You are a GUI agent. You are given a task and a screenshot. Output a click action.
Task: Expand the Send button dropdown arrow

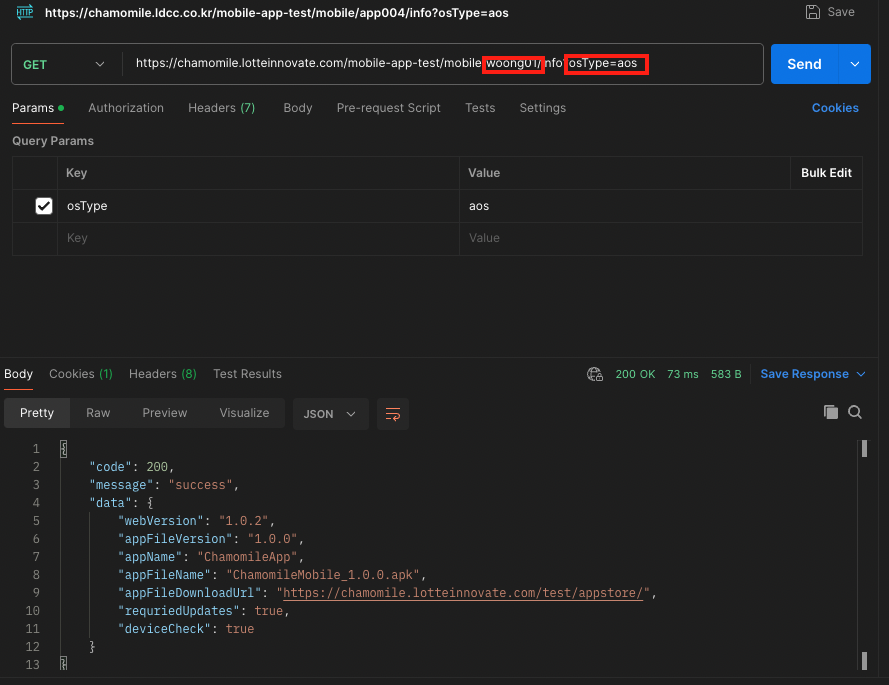[854, 64]
